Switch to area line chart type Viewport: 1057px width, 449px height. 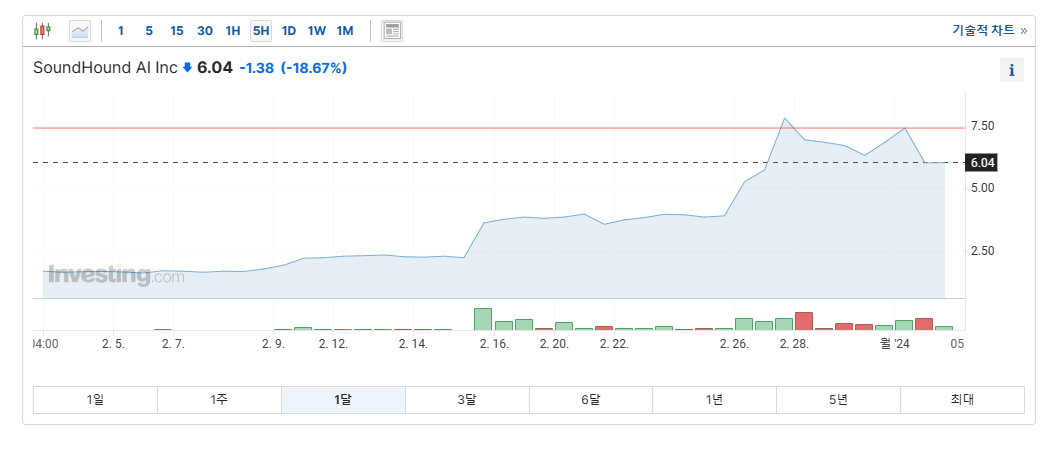pos(80,31)
